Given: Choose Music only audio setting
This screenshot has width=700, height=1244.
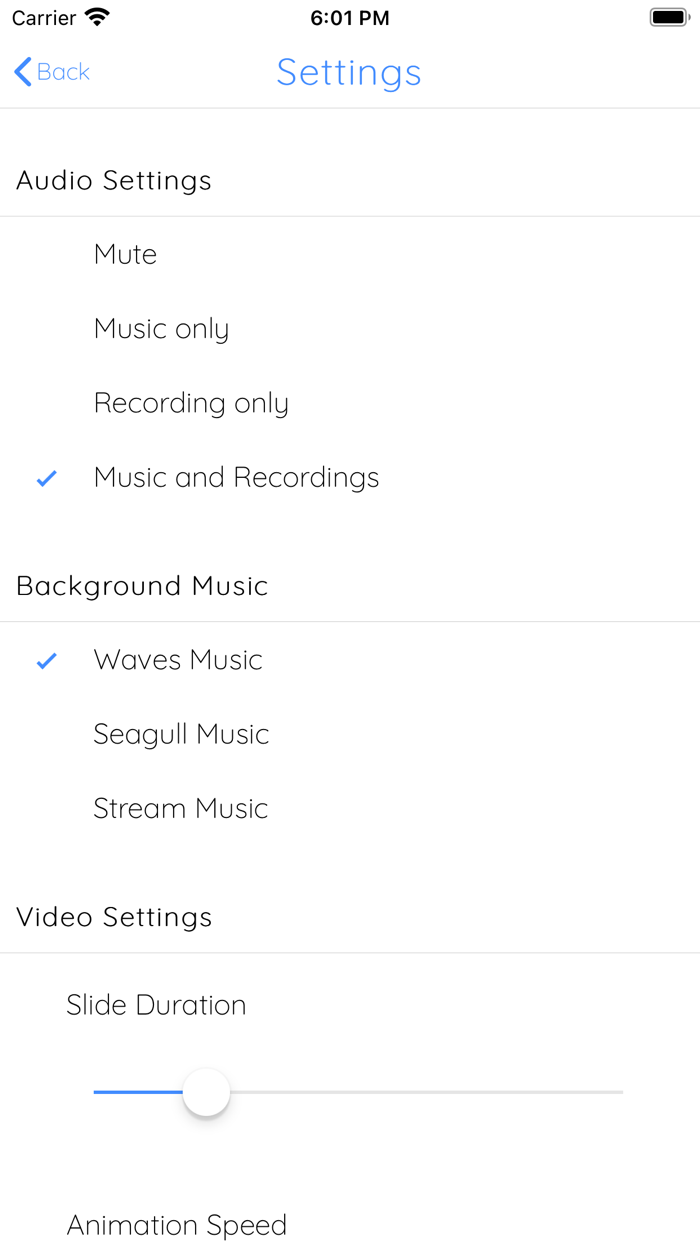Looking at the screenshot, I should coord(161,329).
